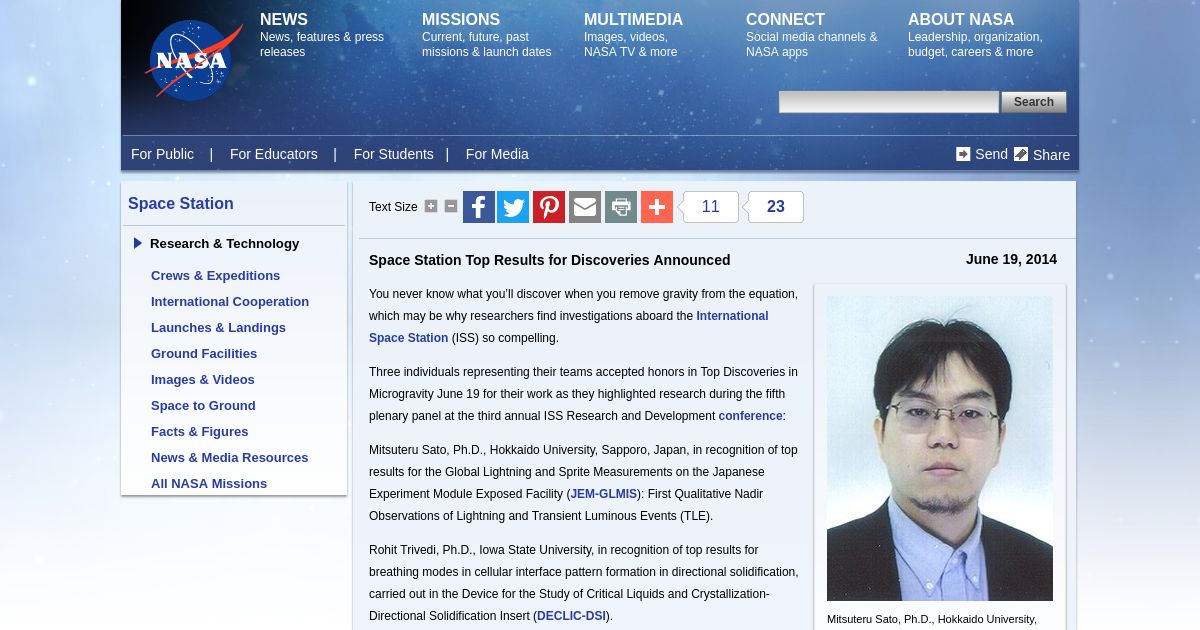Screen dimensions: 1200x630
Task: Click the Mitsuteru Sato photo caption
Action: (932, 620)
